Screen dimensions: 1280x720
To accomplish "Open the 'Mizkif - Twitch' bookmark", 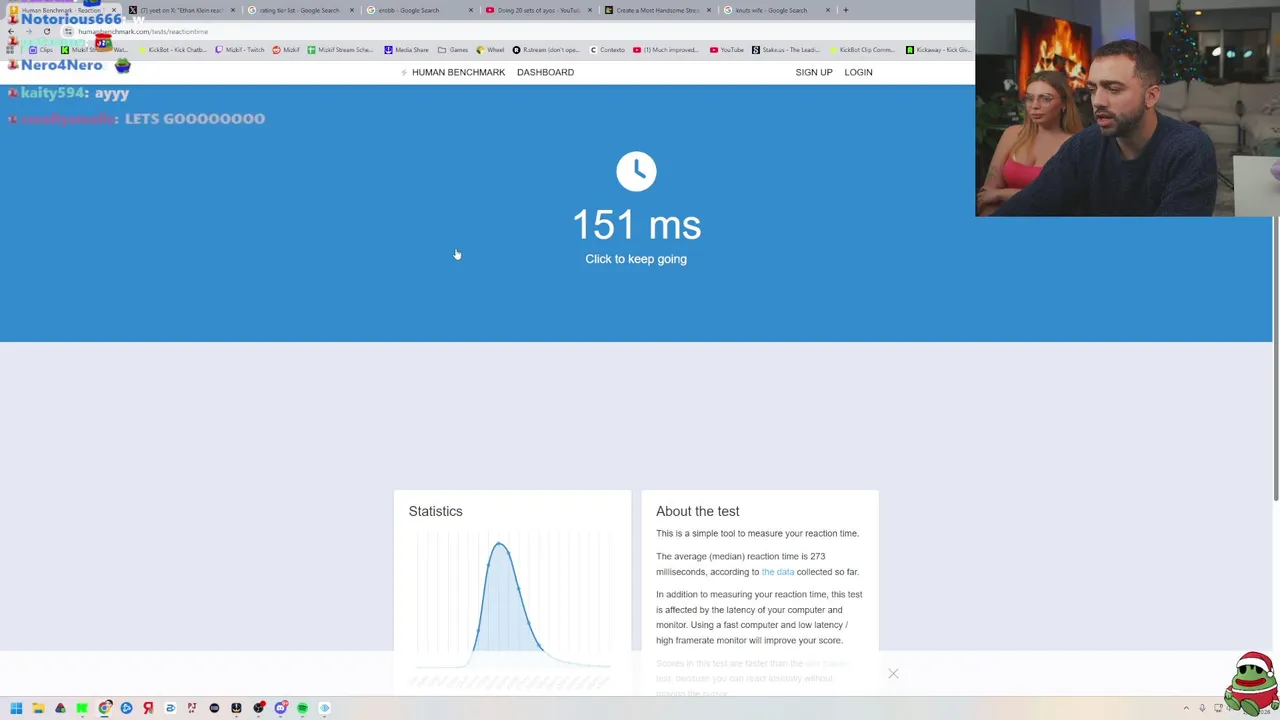I will point(239,50).
